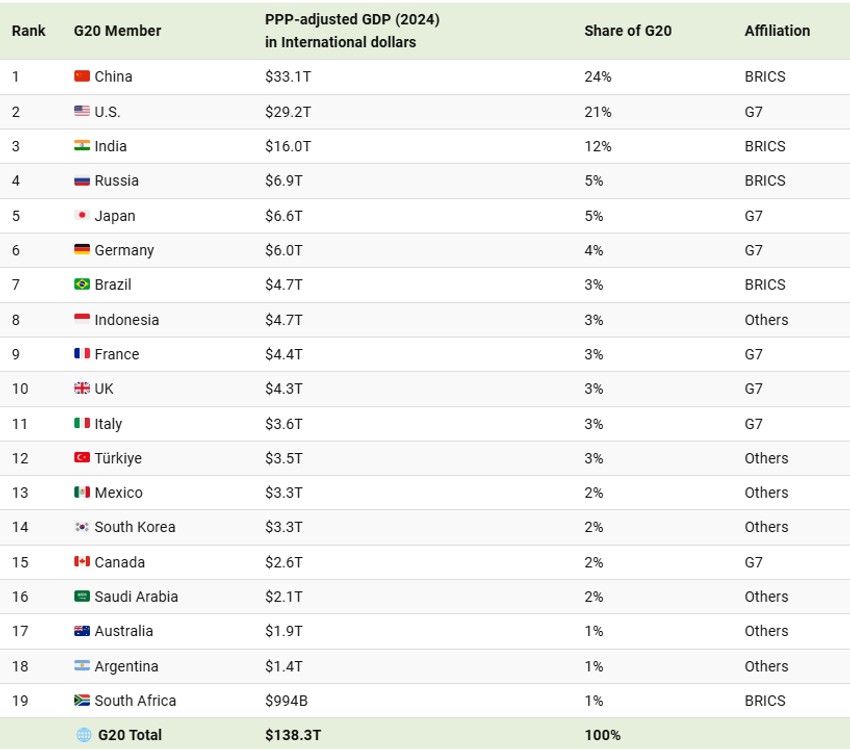This screenshot has width=850, height=749.
Task: Click the Türkiye flag icon
Action: [x=82, y=458]
